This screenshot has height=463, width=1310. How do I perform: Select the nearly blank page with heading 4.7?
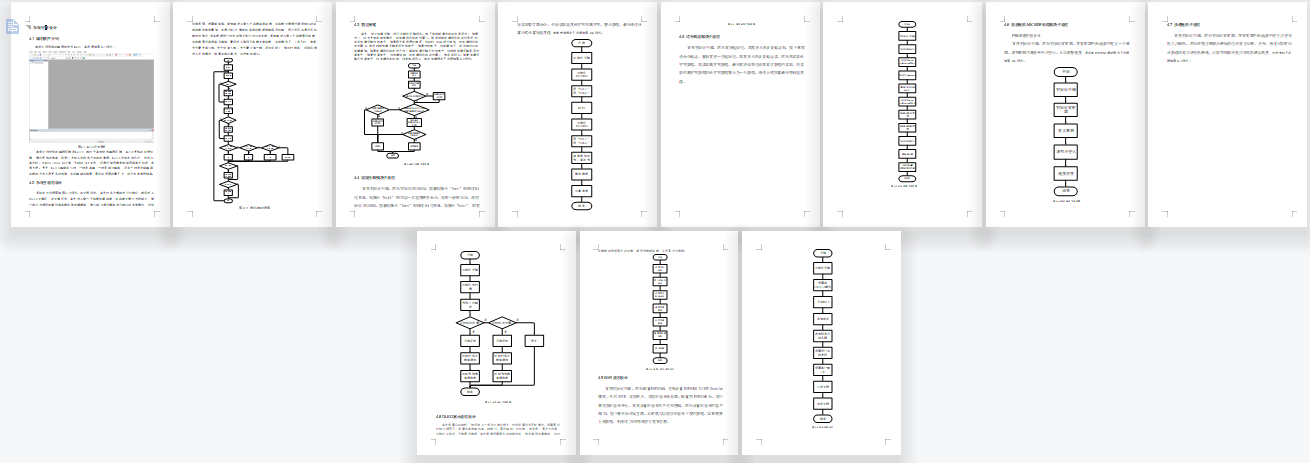pyautogui.click(x=1228, y=114)
